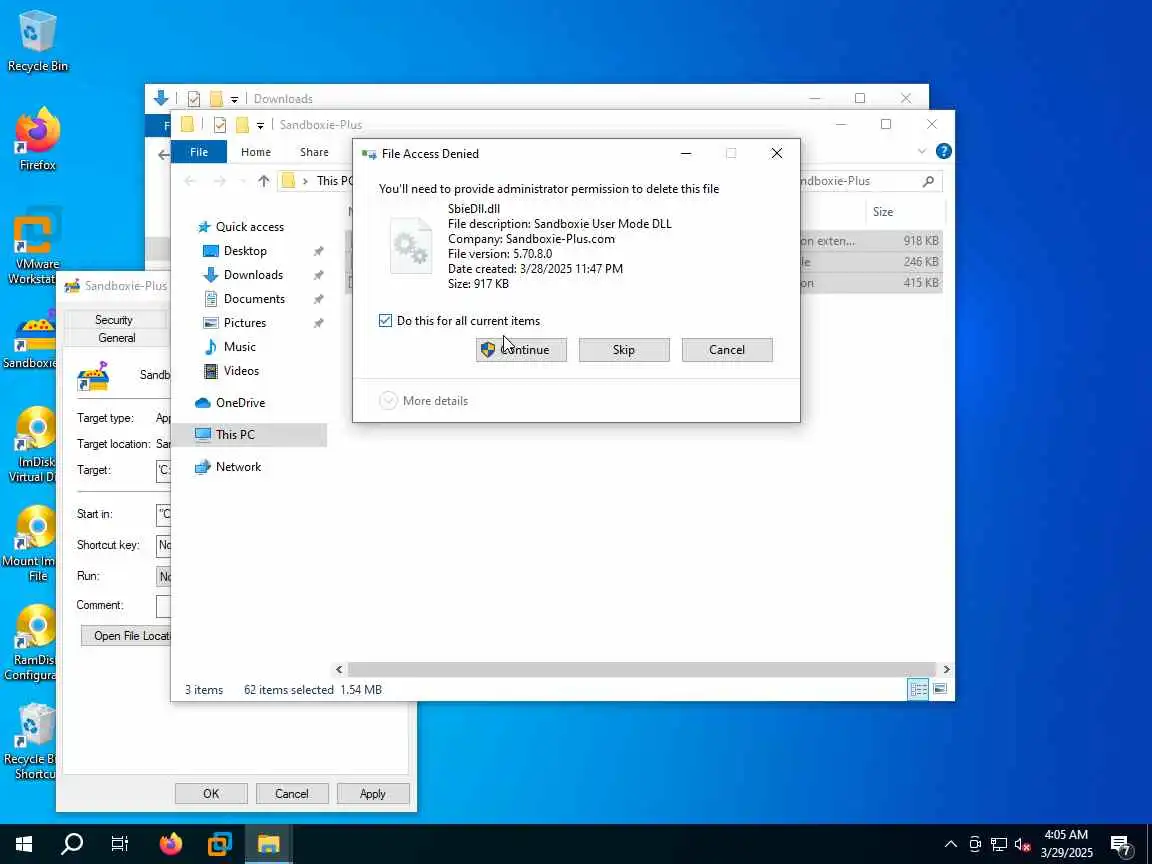The width and height of the screenshot is (1152, 864).
Task: Click Skip in File Access Denied dialog
Action: coord(624,350)
